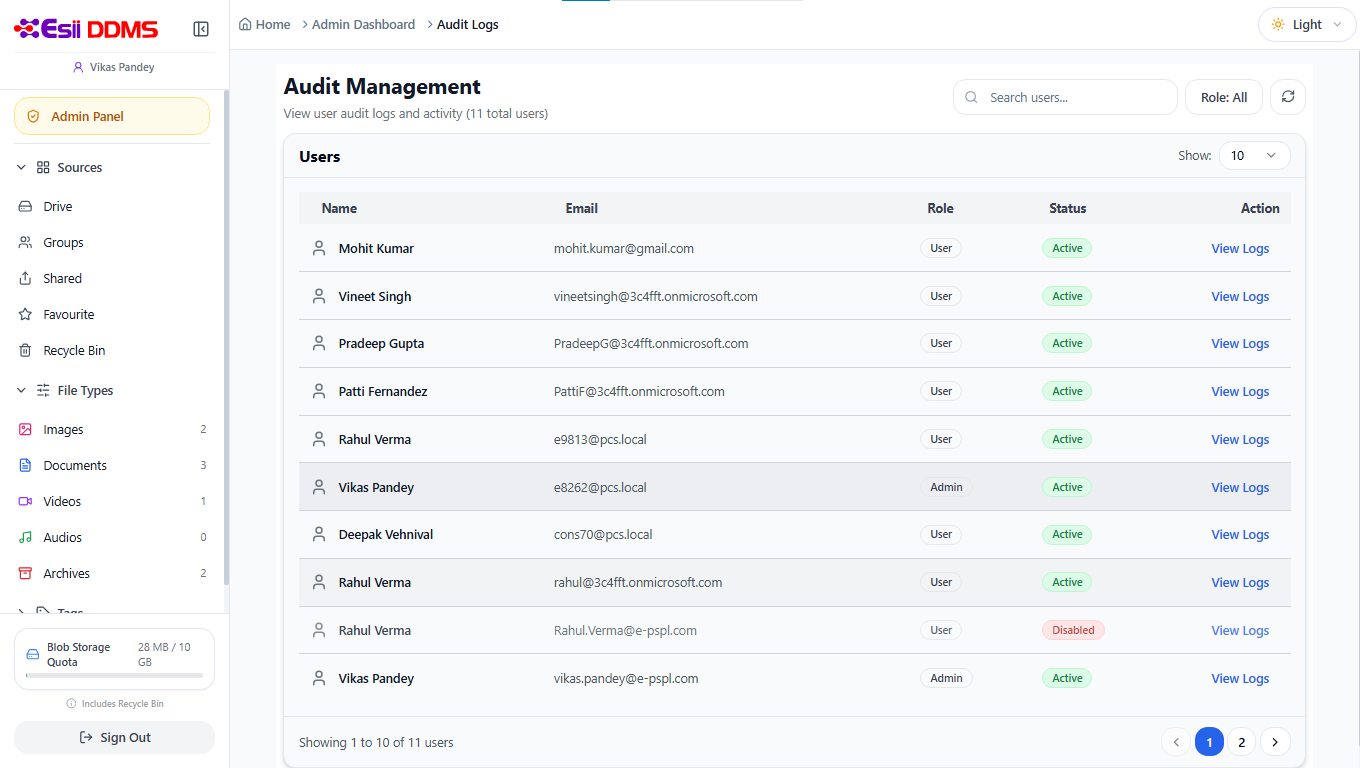Click the previous page arrow
Viewport: 1360px width, 768px height.
coord(1176,742)
